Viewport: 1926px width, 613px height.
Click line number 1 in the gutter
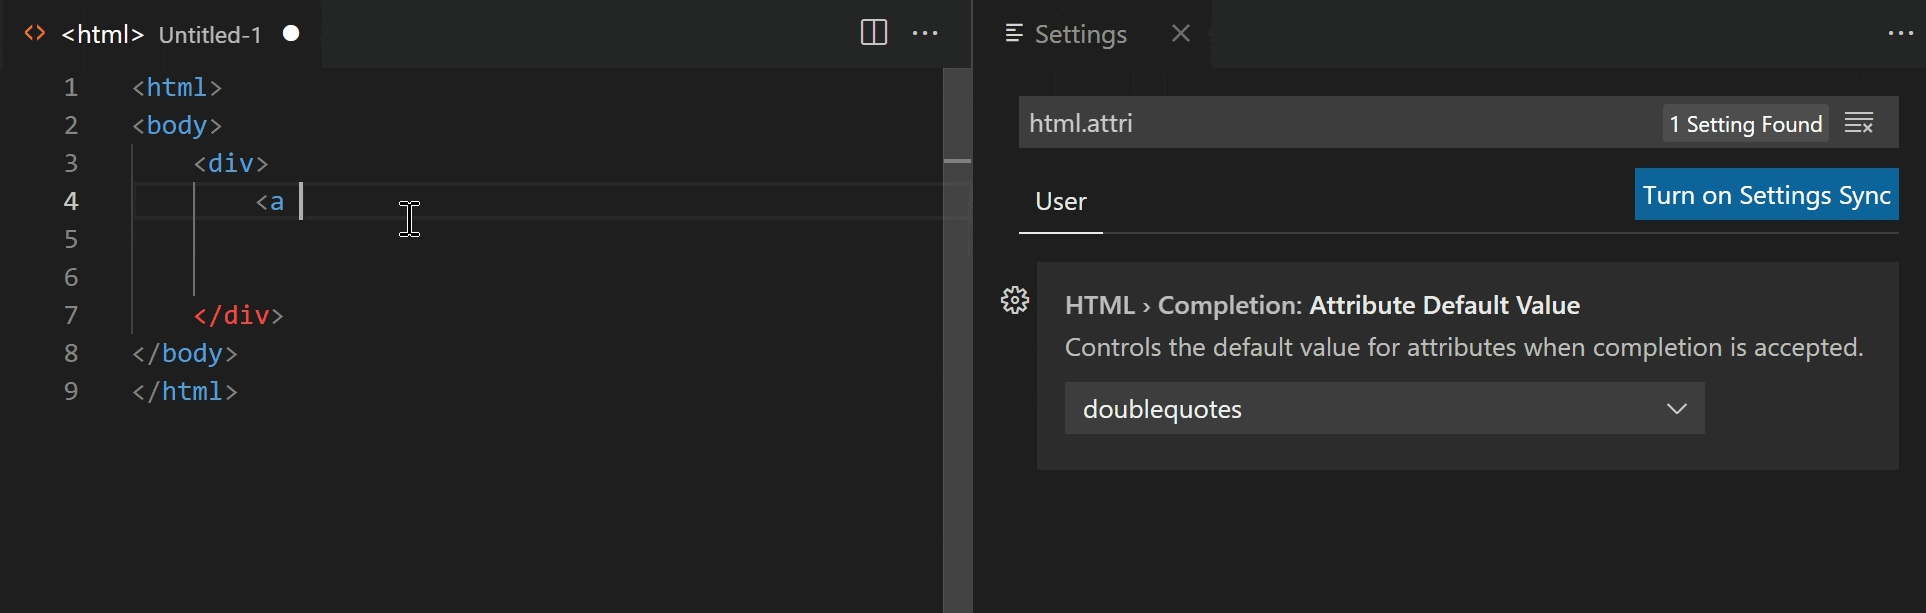click(x=71, y=87)
